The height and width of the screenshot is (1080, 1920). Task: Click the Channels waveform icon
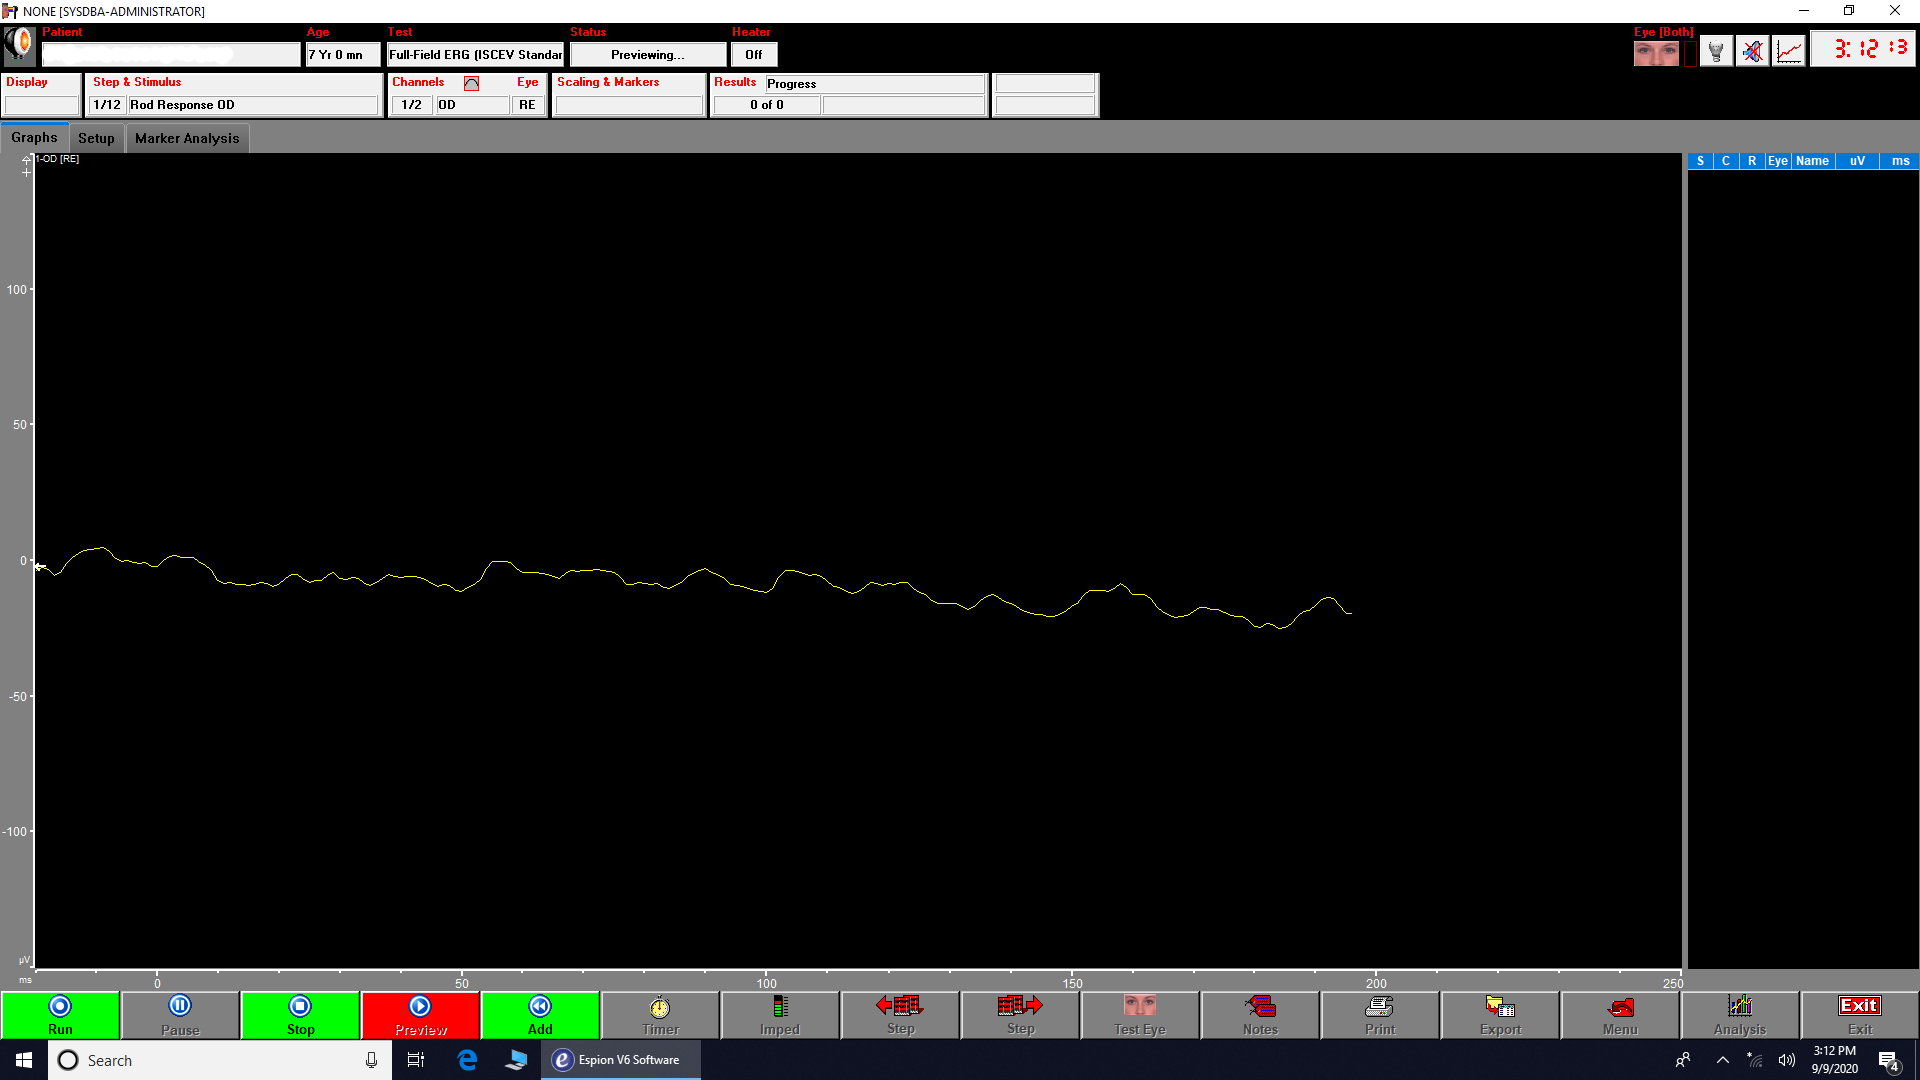click(x=471, y=83)
